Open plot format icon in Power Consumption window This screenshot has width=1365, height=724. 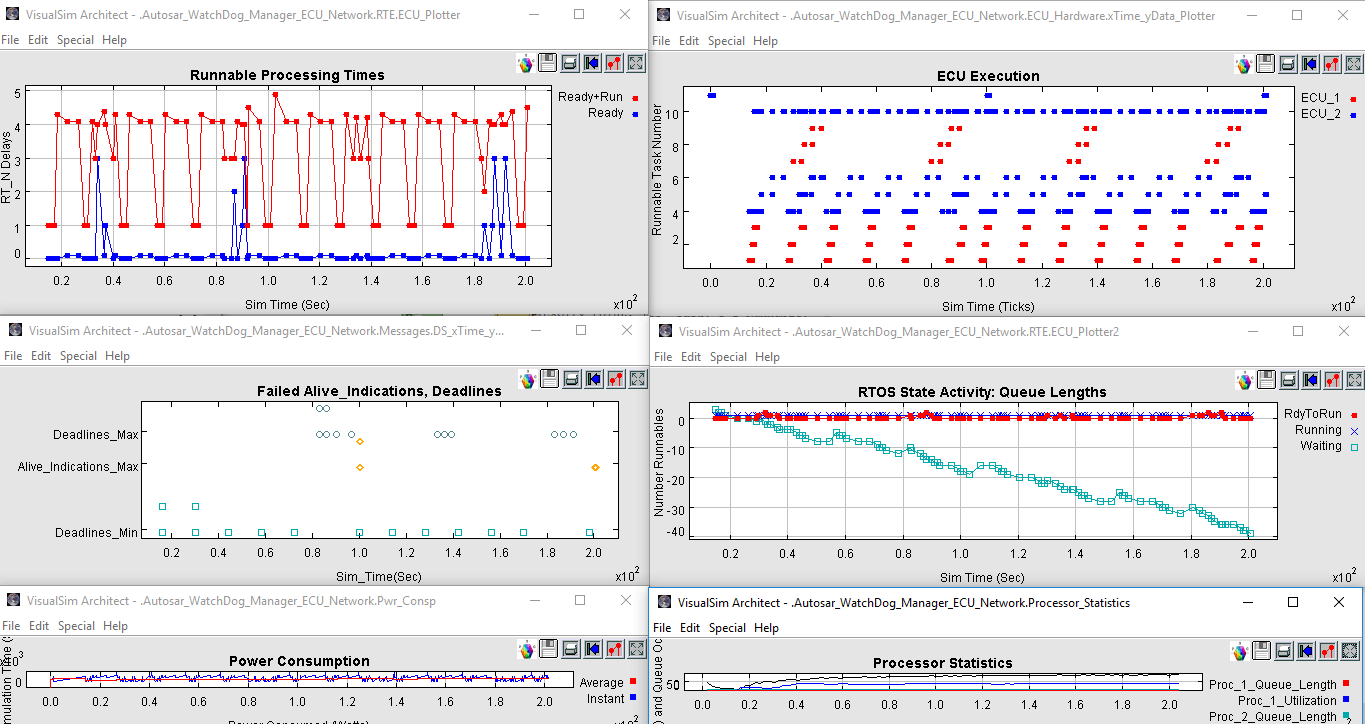pos(614,650)
